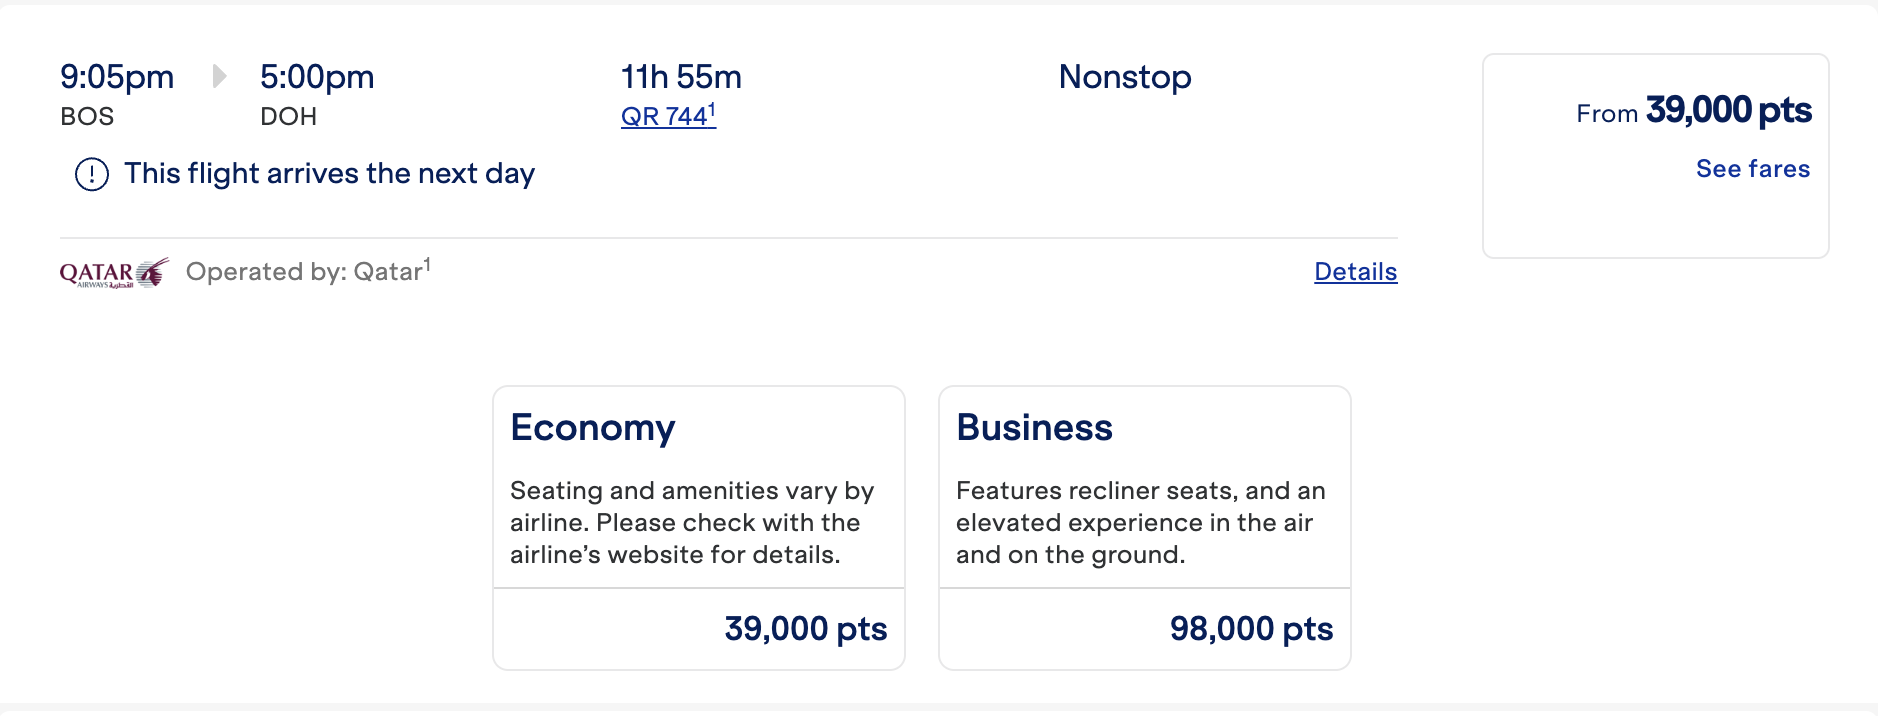Click the next-day arrival info icon
The width and height of the screenshot is (1878, 716).
point(92,174)
